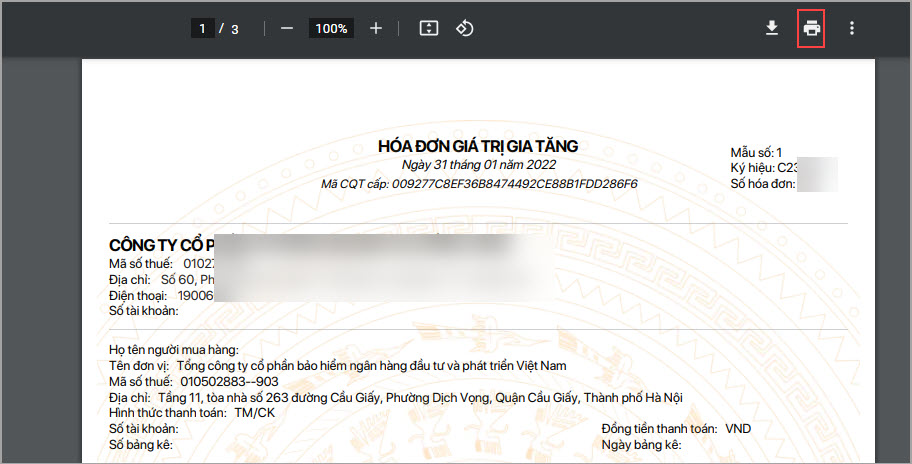Screen dimensions: 912x464
Task: Click the Mẫu số: 1 text
Action: [756, 153]
